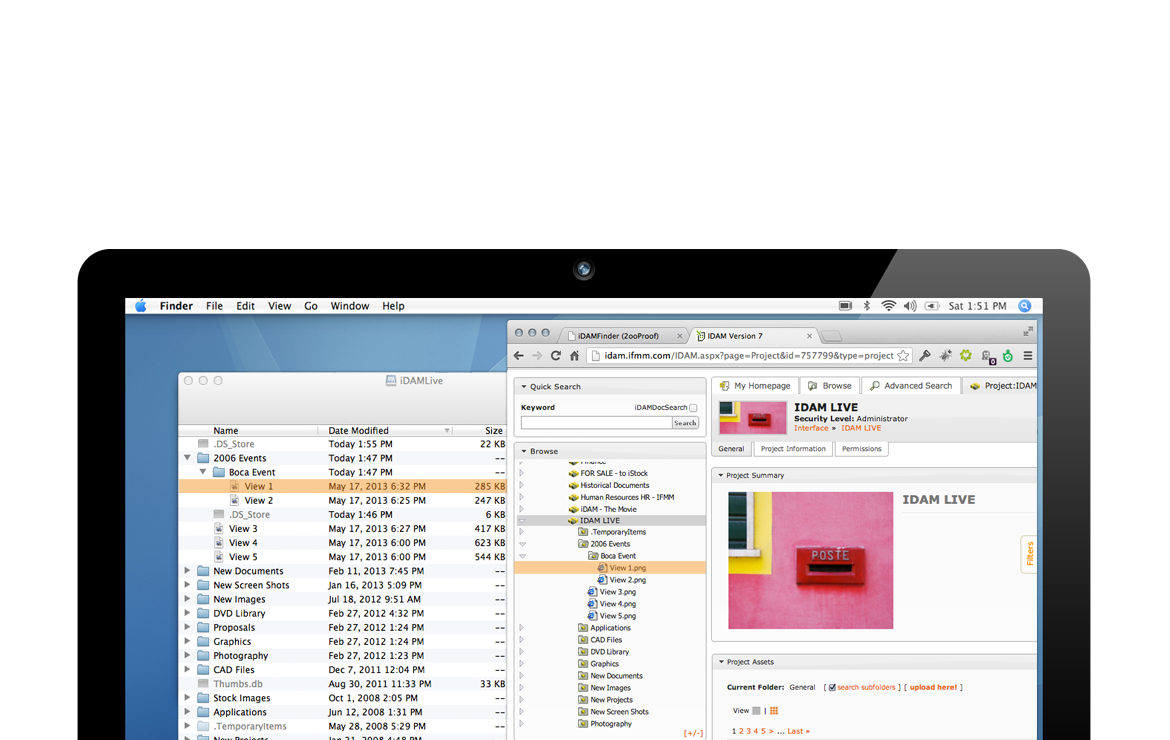
Task: Click the upload here! link
Action: coord(933,688)
